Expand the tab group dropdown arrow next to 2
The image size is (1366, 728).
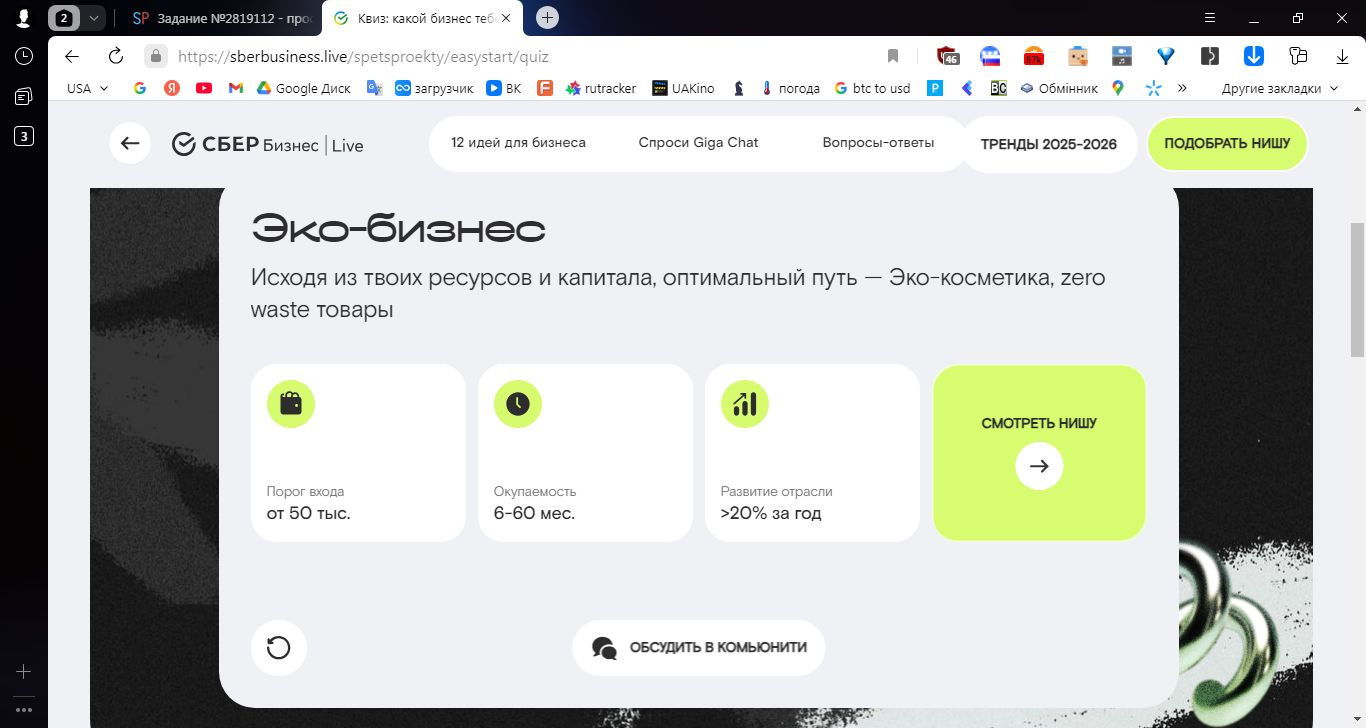[94, 17]
